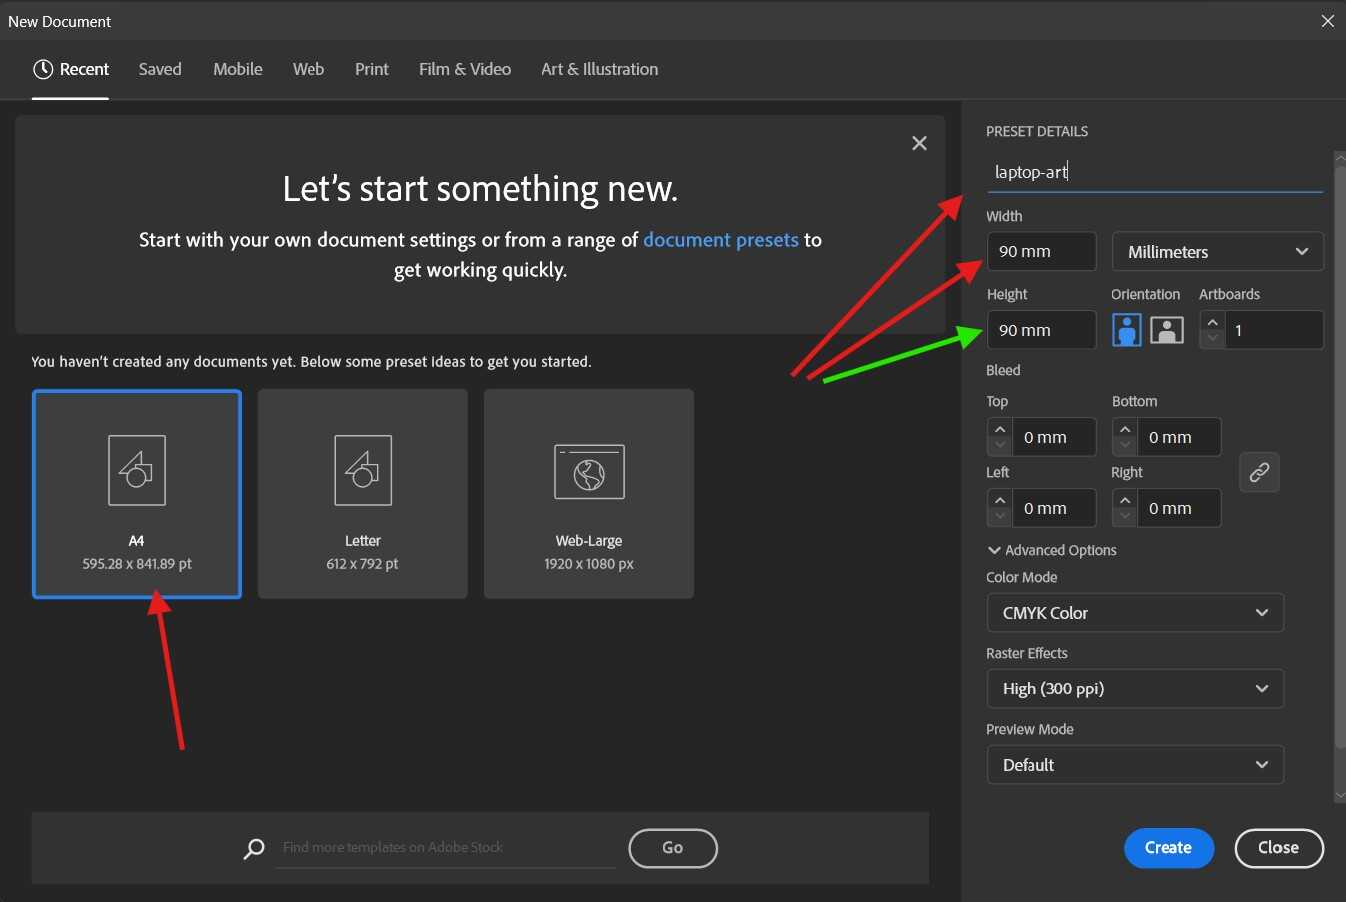The width and height of the screenshot is (1346, 902).
Task: Click the Left bleed input field
Action: [x=1054, y=508]
